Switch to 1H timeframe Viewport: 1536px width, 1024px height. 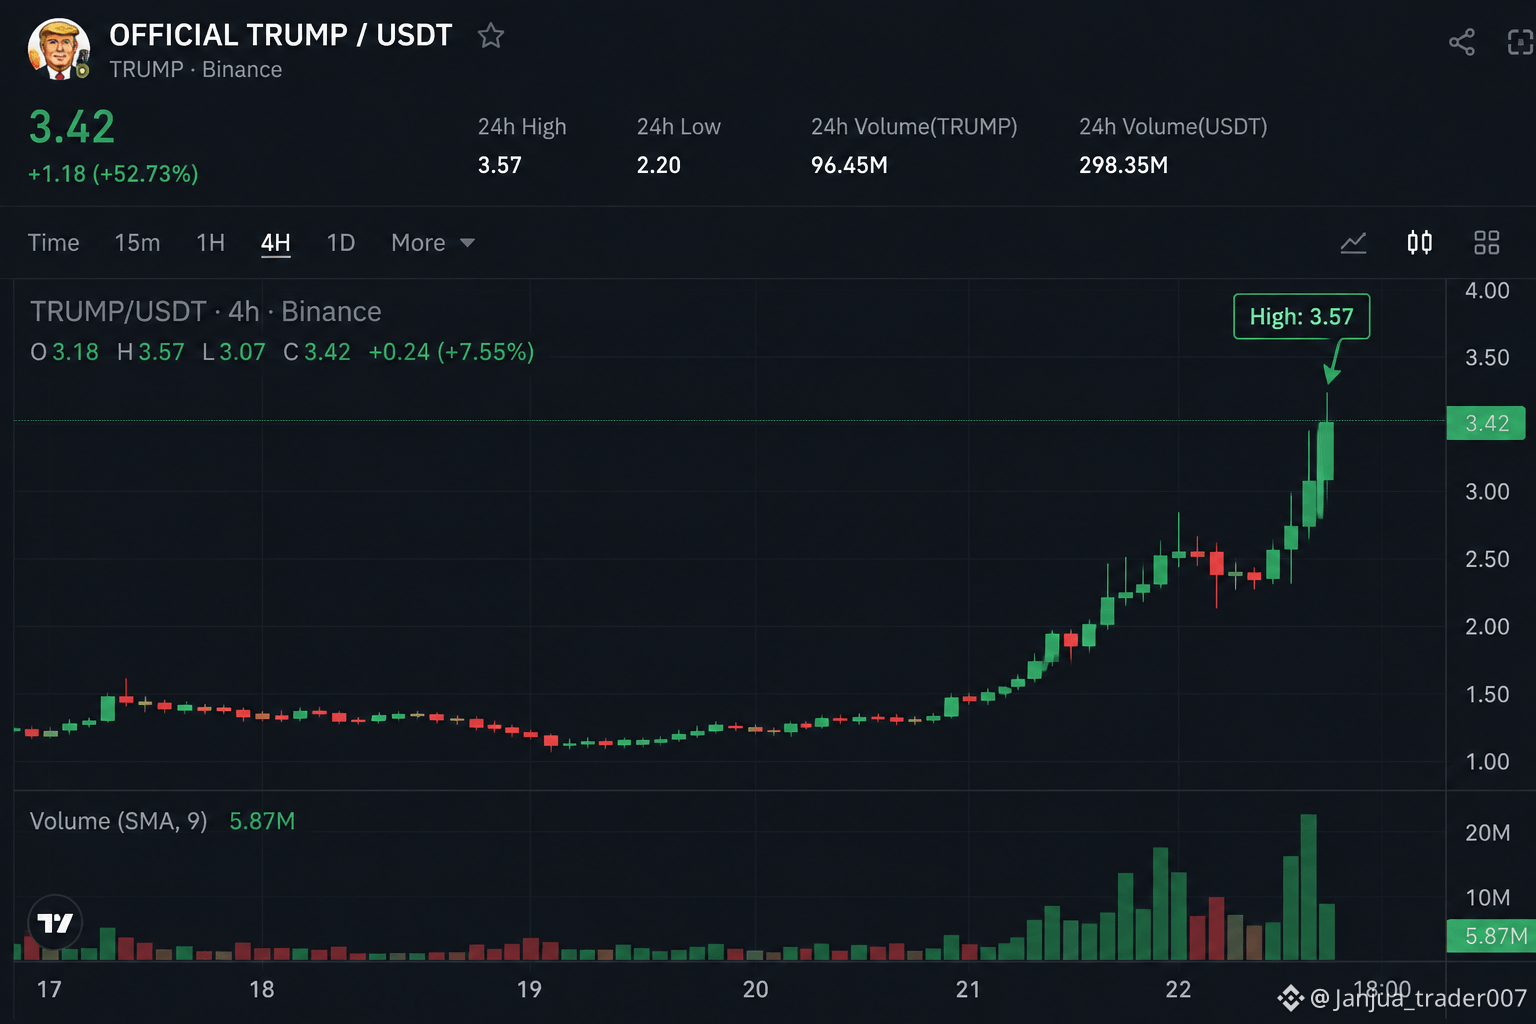click(211, 243)
